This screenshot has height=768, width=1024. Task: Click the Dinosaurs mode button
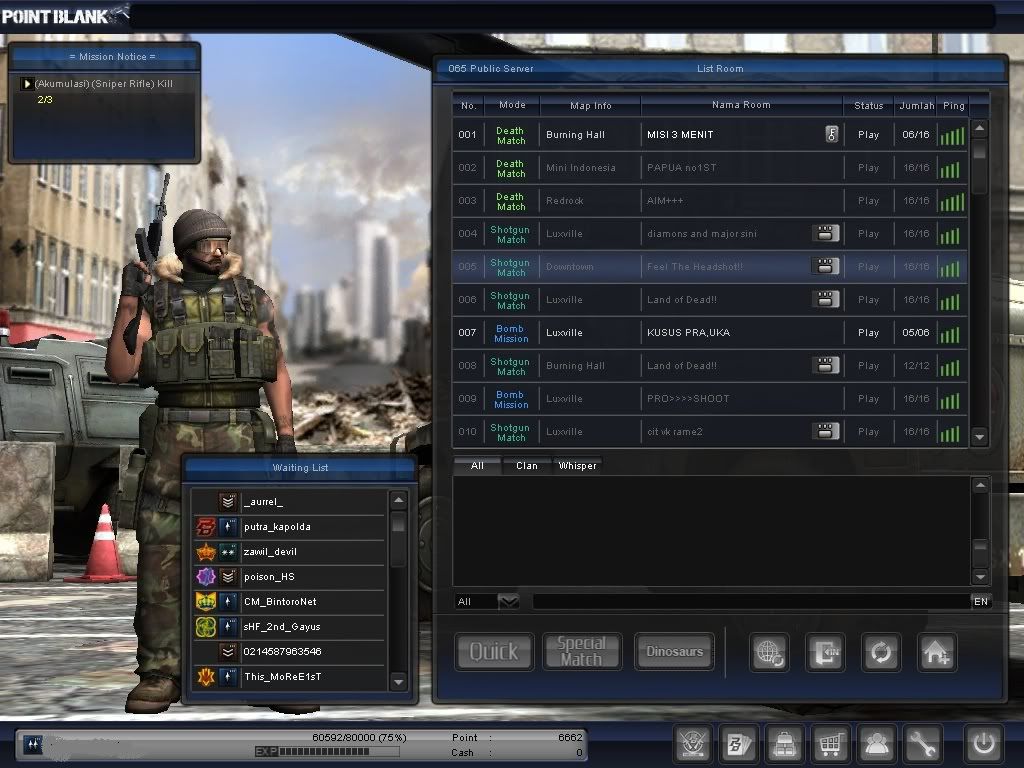point(675,651)
